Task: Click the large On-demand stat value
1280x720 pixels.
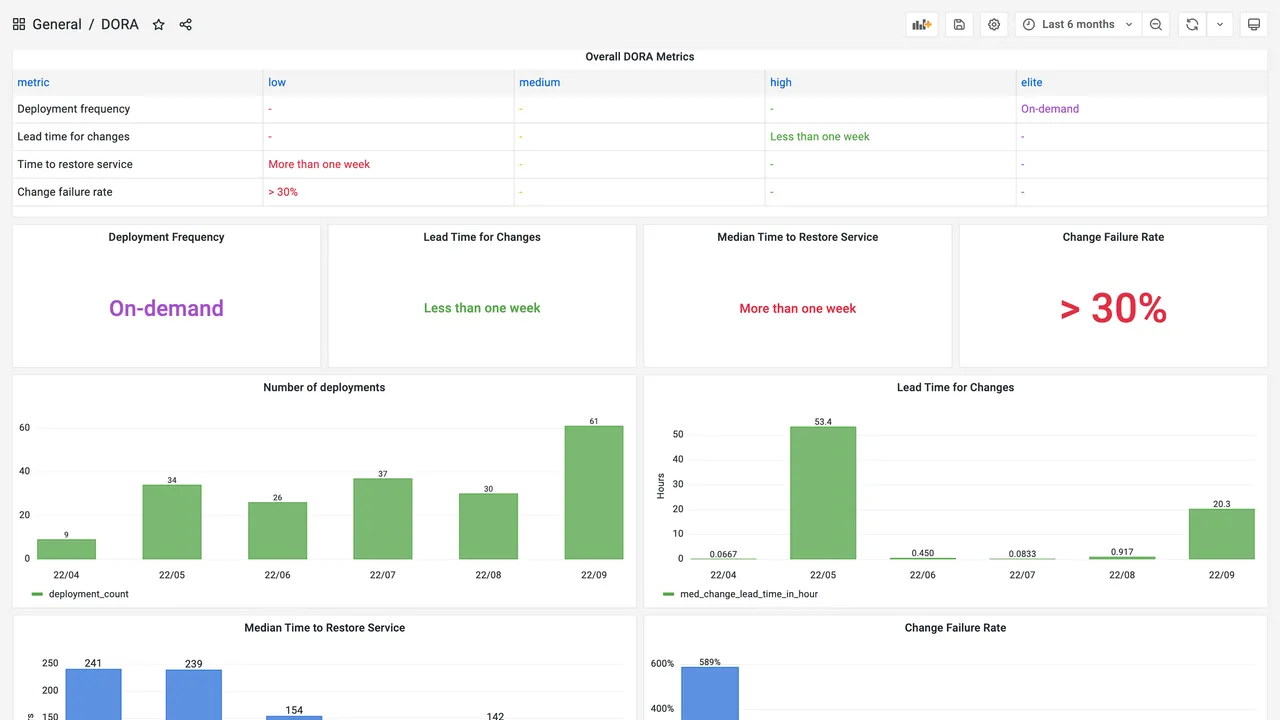Action: [166, 308]
